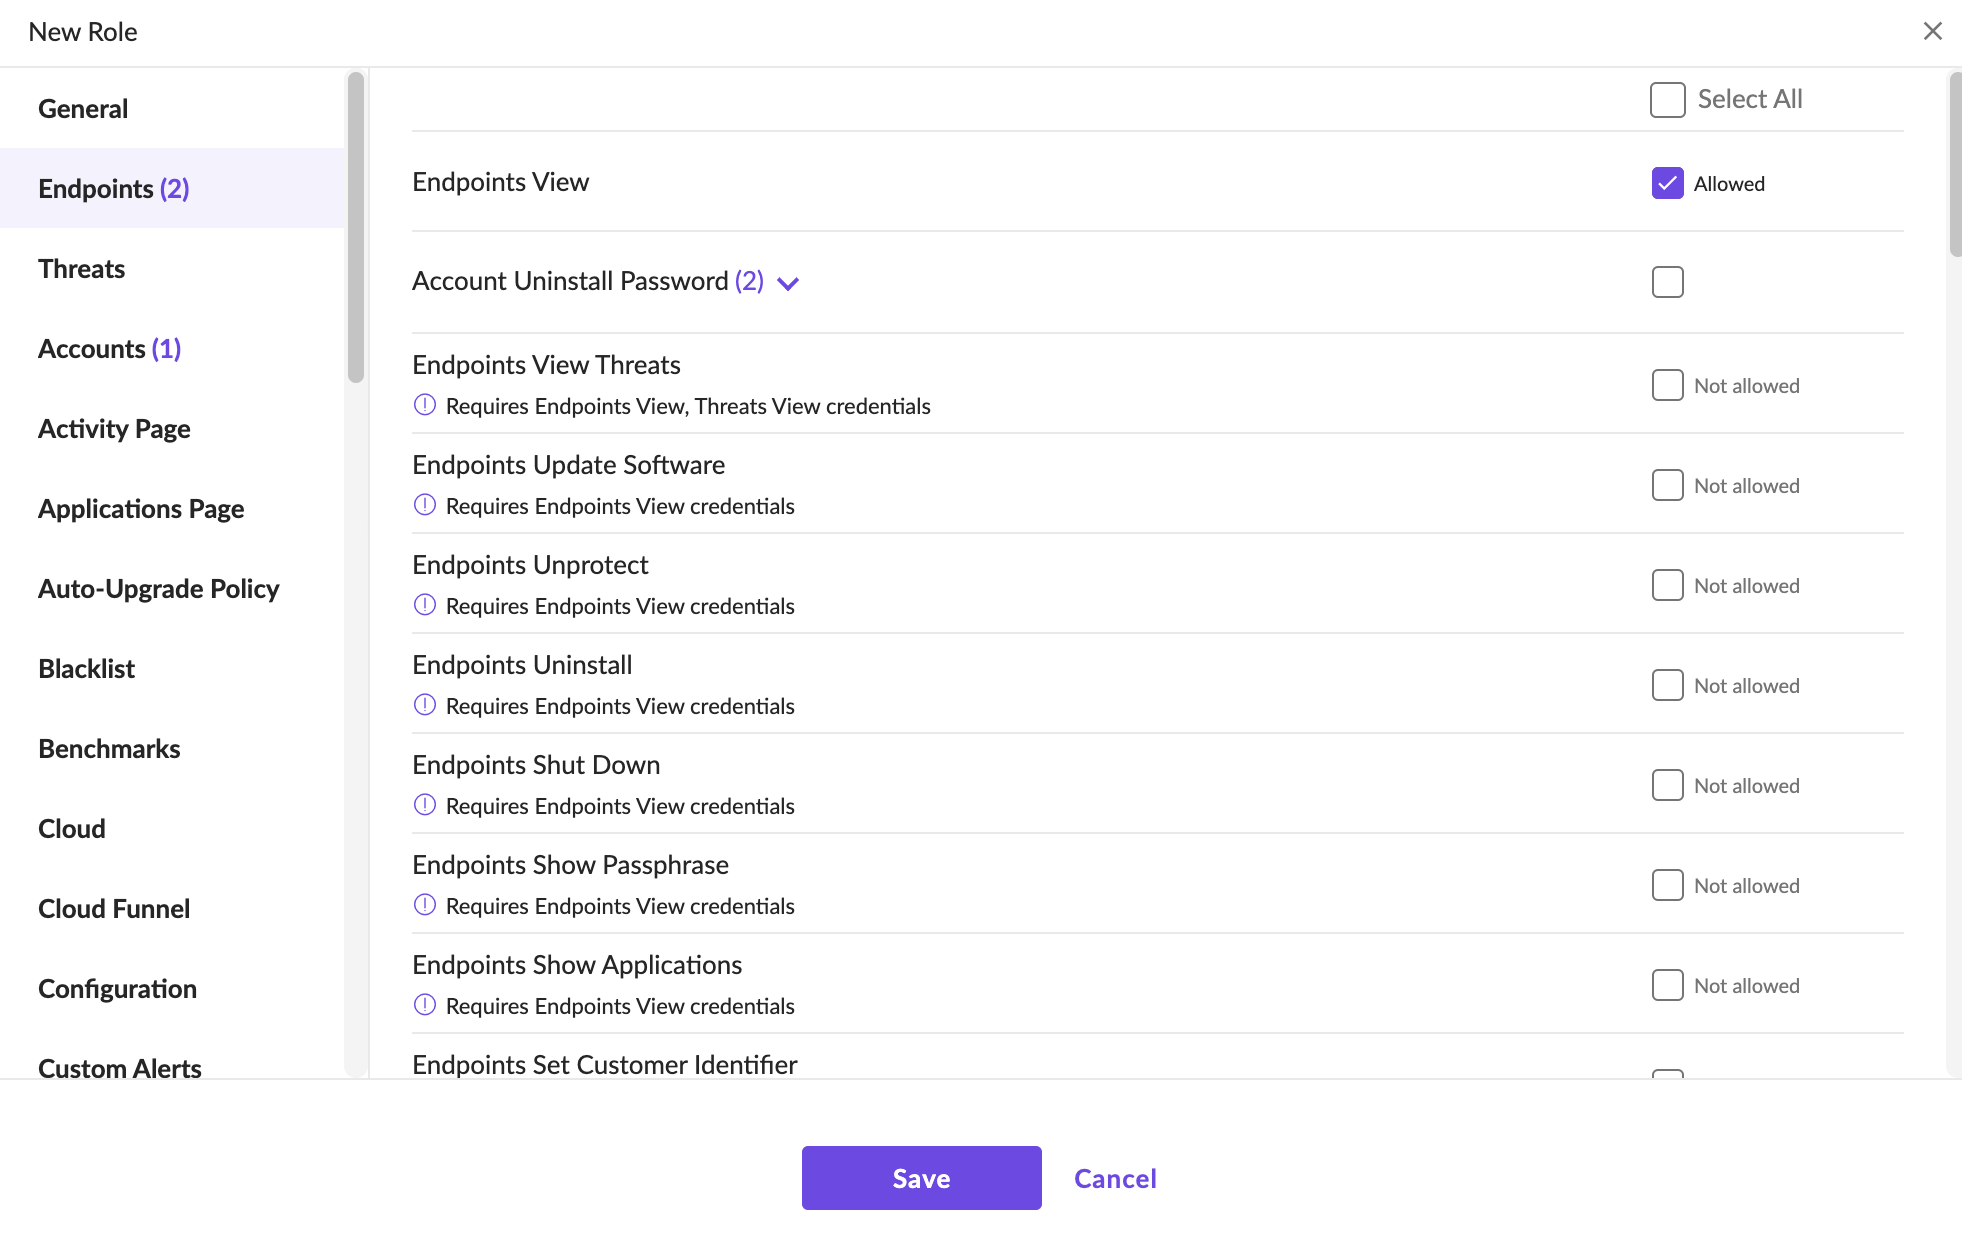1962x1260 pixels.
Task: Expand Account Uninstall Password chevron
Action: (788, 283)
